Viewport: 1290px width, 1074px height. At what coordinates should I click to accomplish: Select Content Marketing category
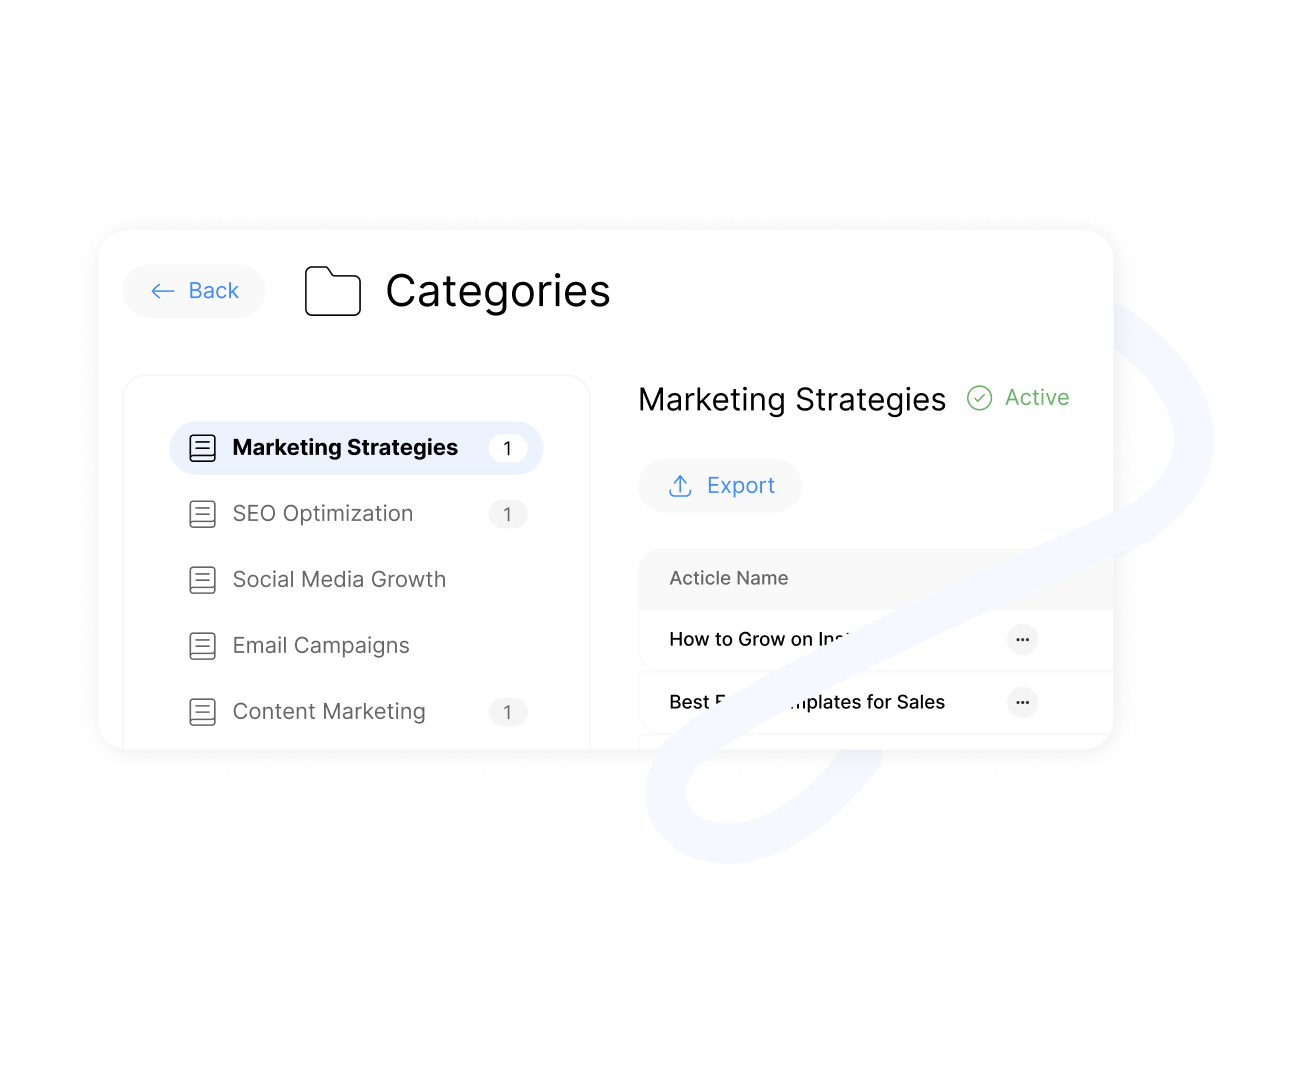click(x=329, y=712)
